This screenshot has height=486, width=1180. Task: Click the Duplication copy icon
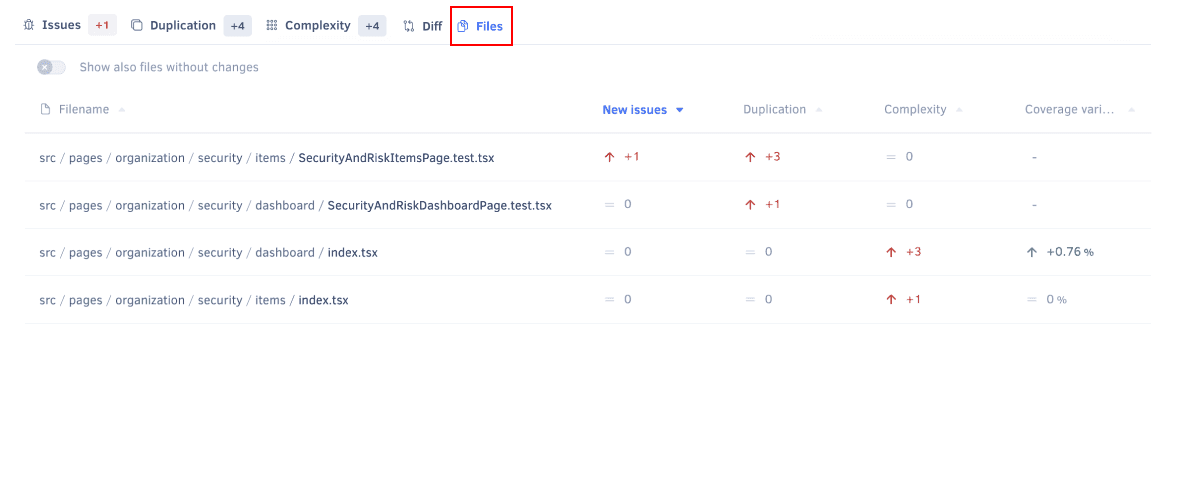coord(137,26)
